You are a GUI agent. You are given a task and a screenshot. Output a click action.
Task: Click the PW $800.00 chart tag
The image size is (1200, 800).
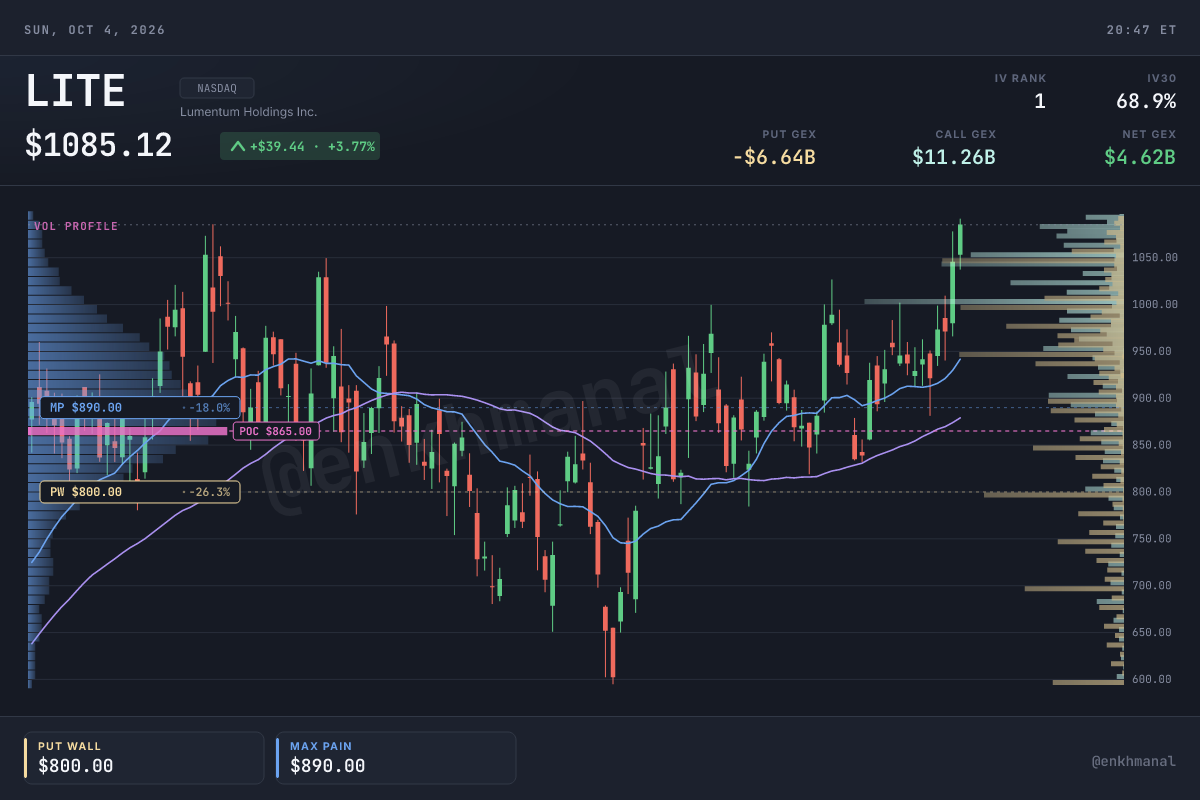[x=139, y=491]
